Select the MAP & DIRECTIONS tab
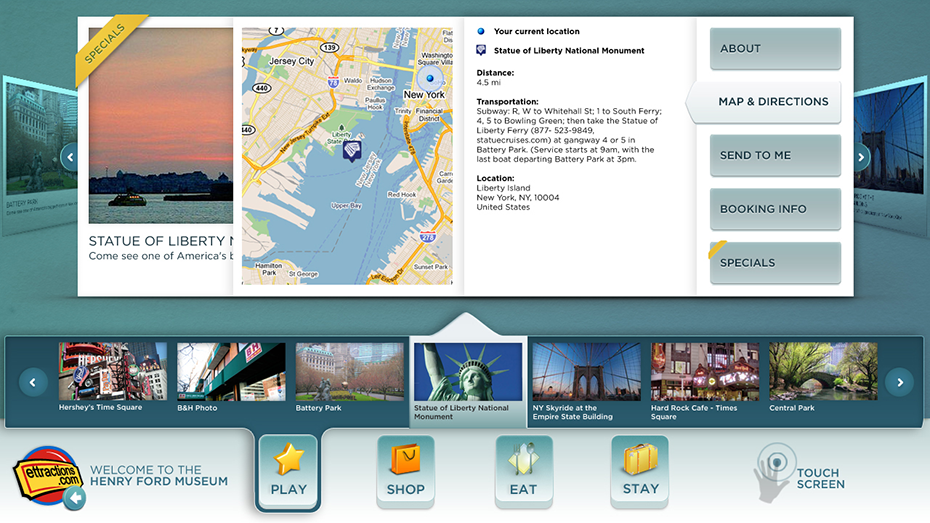Image resolution: width=930 pixels, height=523 pixels. pyautogui.click(x=766, y=102)
